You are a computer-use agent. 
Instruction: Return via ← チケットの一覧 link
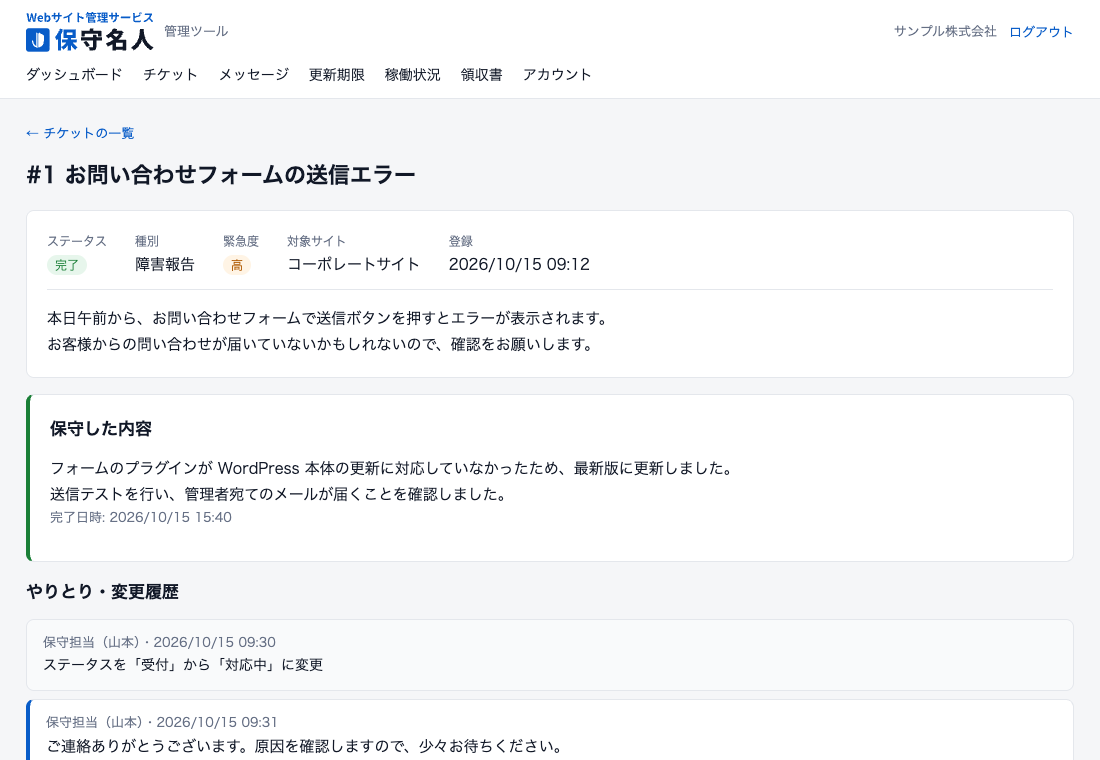pos(80,133)
